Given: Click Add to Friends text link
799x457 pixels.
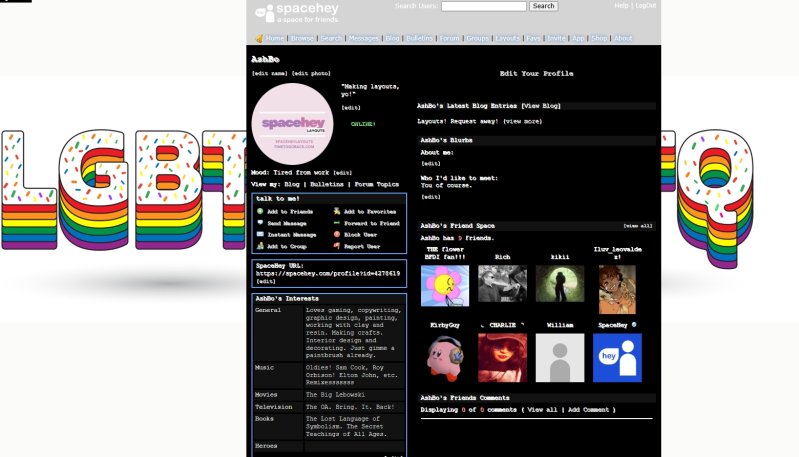Looking at the screenshot, I should click(290, 211).
